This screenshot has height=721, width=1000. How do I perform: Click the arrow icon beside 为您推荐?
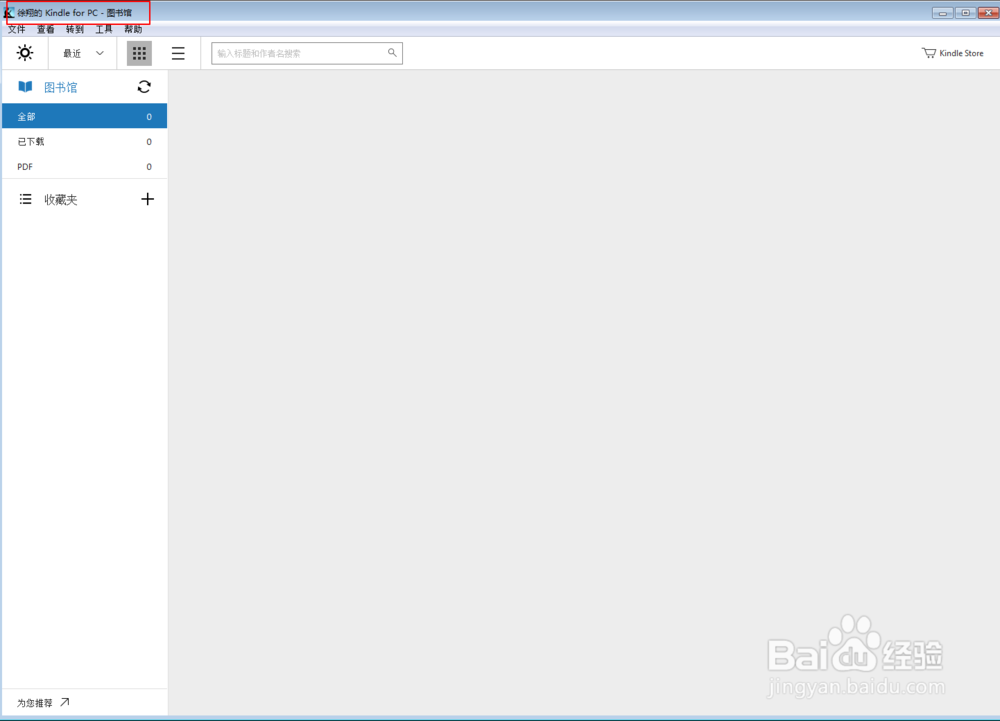tap(64, 702)
